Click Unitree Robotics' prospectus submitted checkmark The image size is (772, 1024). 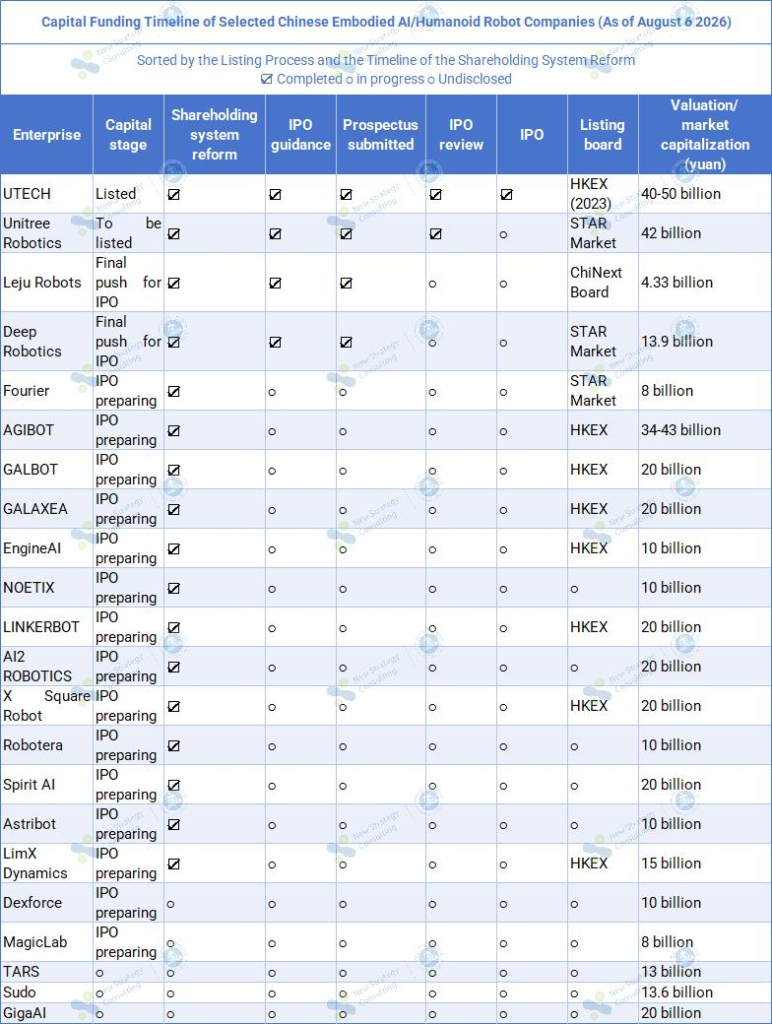[x=346, y=234]
